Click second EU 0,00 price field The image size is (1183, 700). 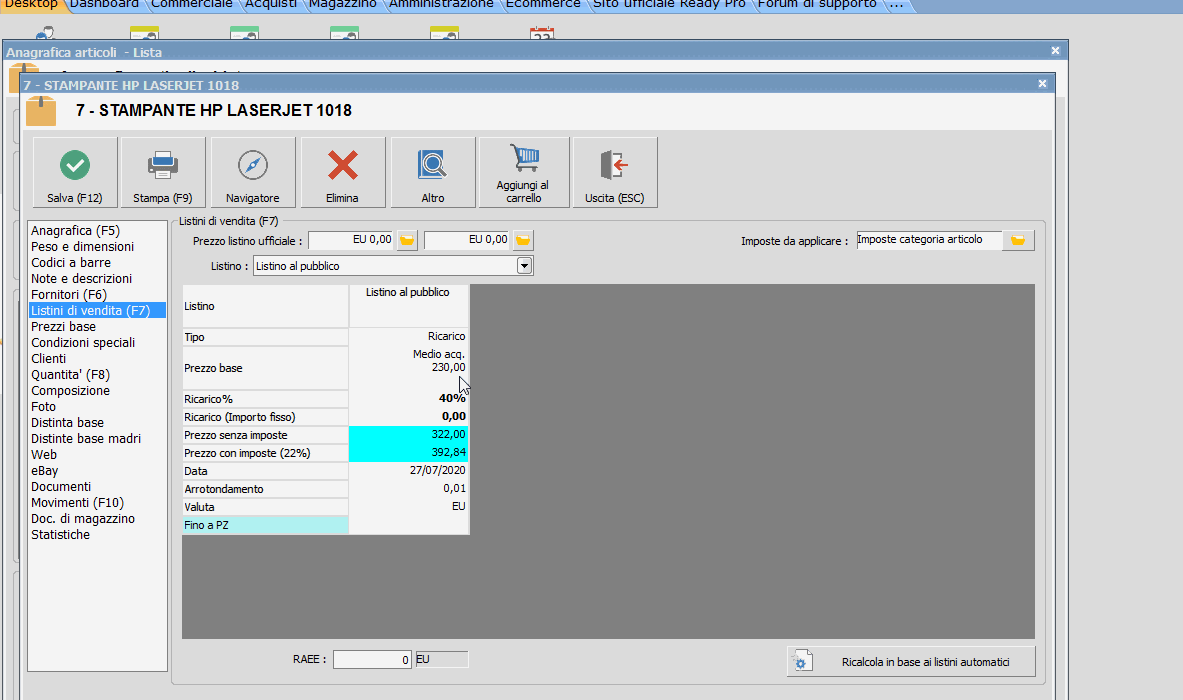point(468,240)
